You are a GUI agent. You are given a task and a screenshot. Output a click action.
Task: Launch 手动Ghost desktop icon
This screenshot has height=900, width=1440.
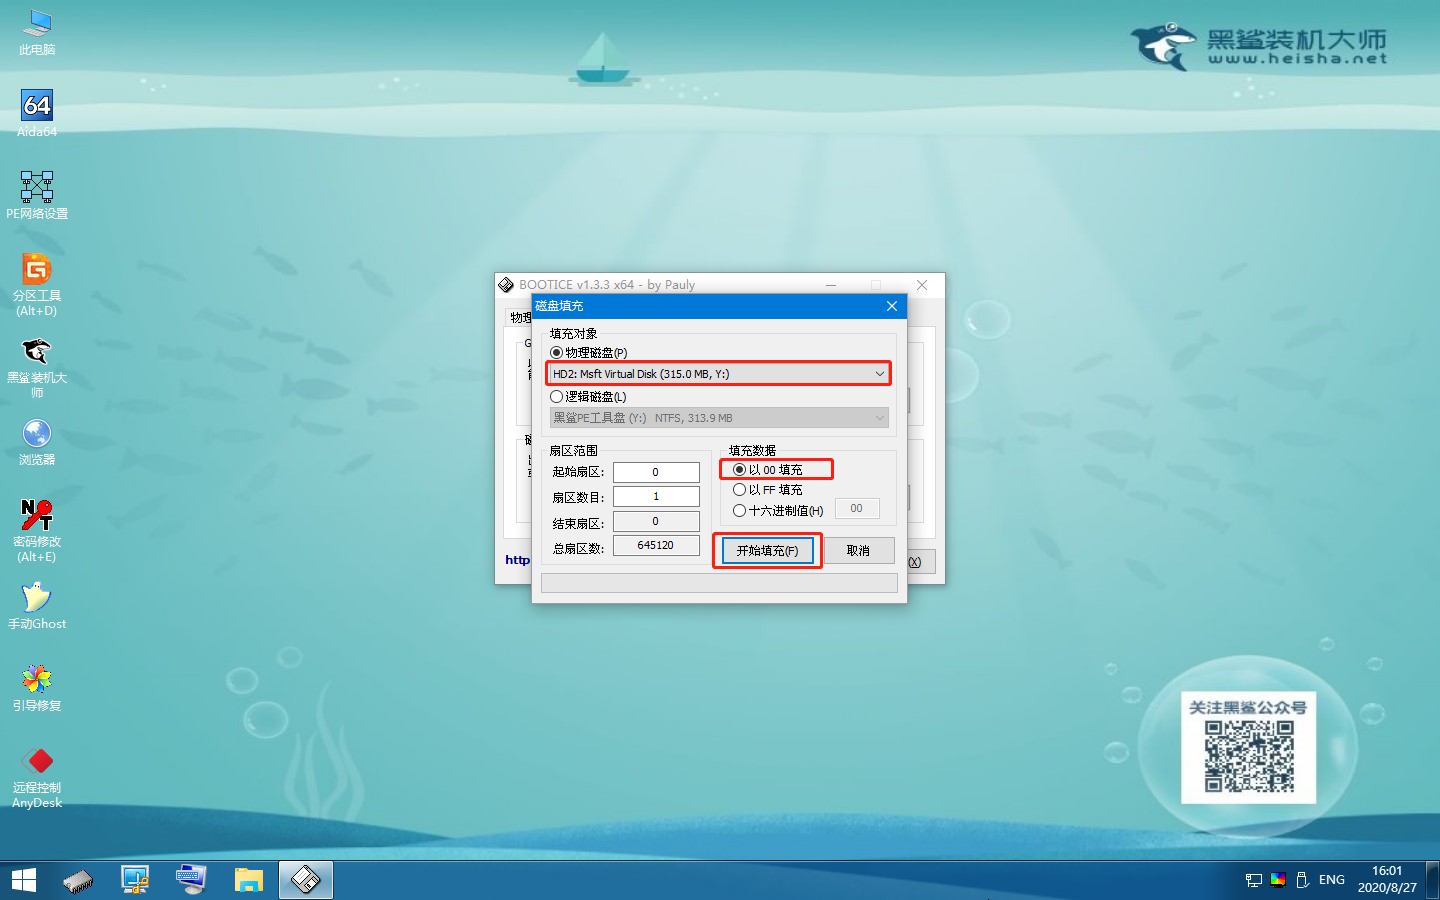[x=37, y=606]
